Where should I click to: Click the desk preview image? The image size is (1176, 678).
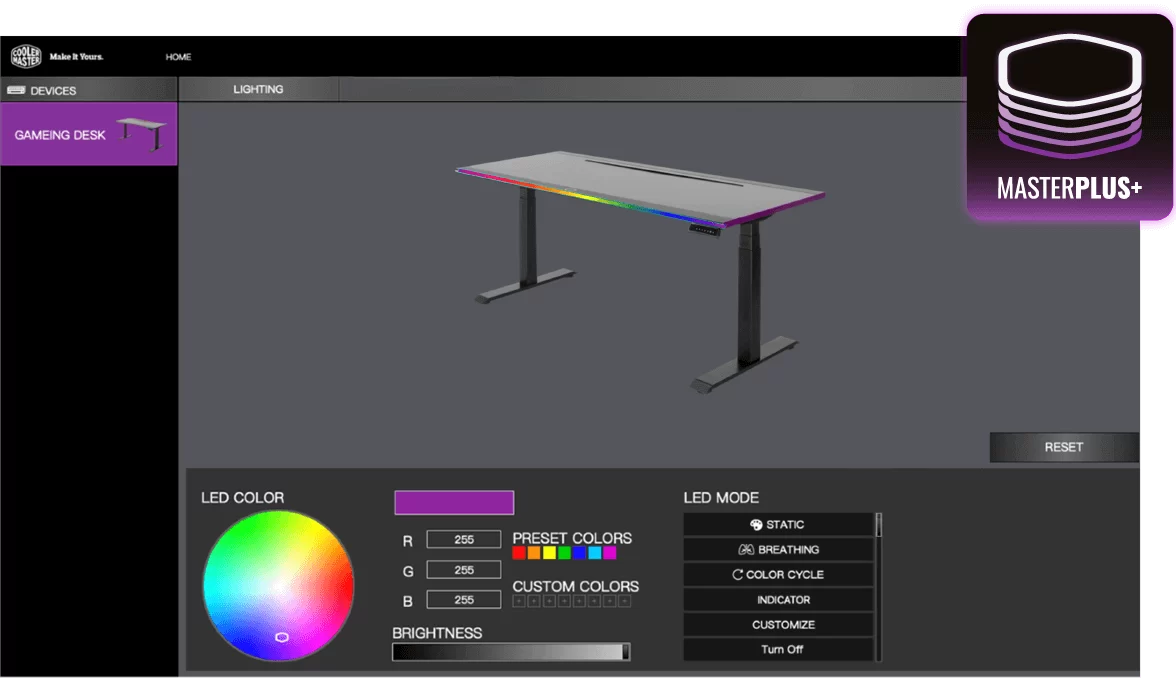click(x=640, y=270)
